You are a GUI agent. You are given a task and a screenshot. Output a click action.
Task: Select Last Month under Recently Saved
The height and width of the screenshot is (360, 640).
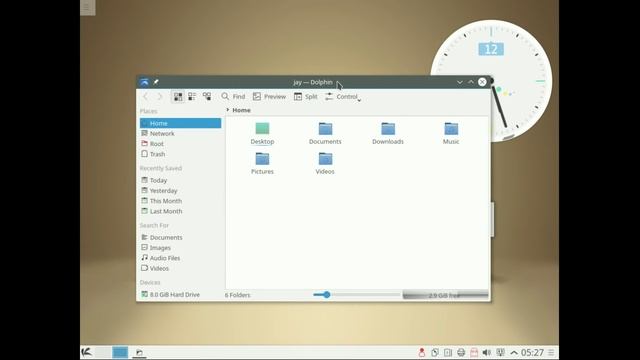pyautogui.click(x=180, y=211)
